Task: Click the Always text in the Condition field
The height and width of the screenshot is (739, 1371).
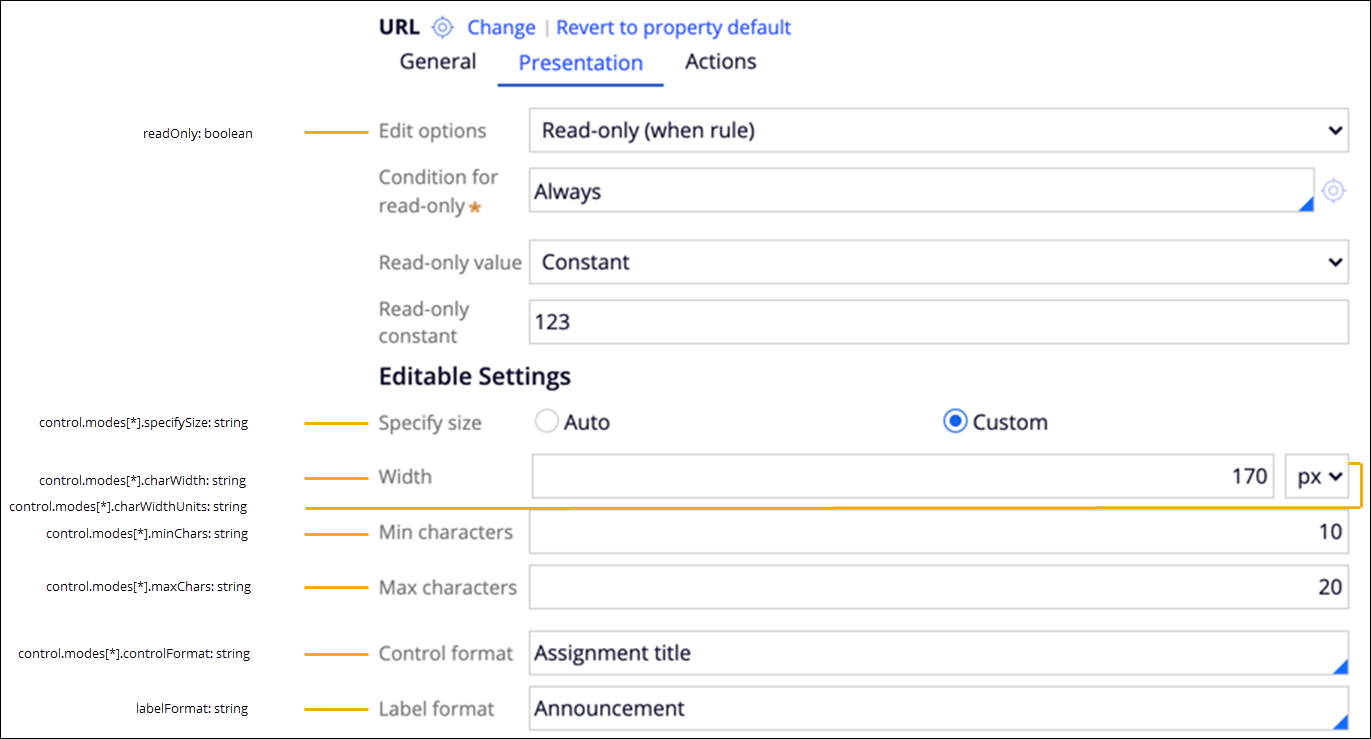Action: click(568, 192)
